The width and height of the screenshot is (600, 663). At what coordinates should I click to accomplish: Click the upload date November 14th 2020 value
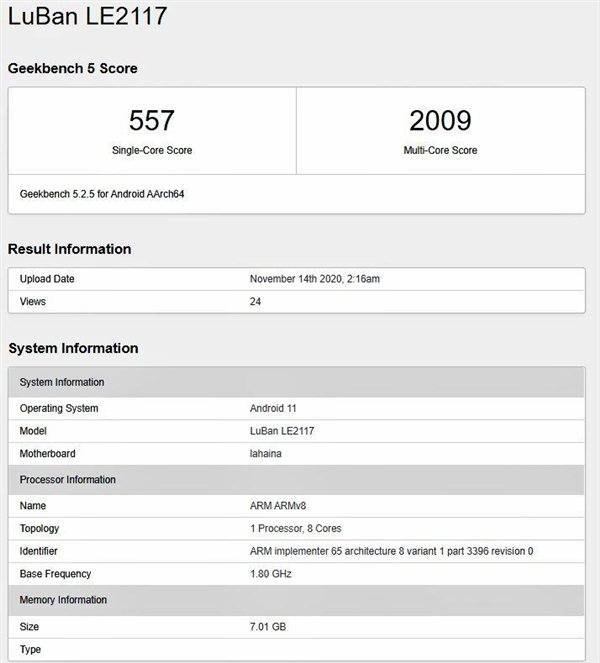(x=314, y=279)
